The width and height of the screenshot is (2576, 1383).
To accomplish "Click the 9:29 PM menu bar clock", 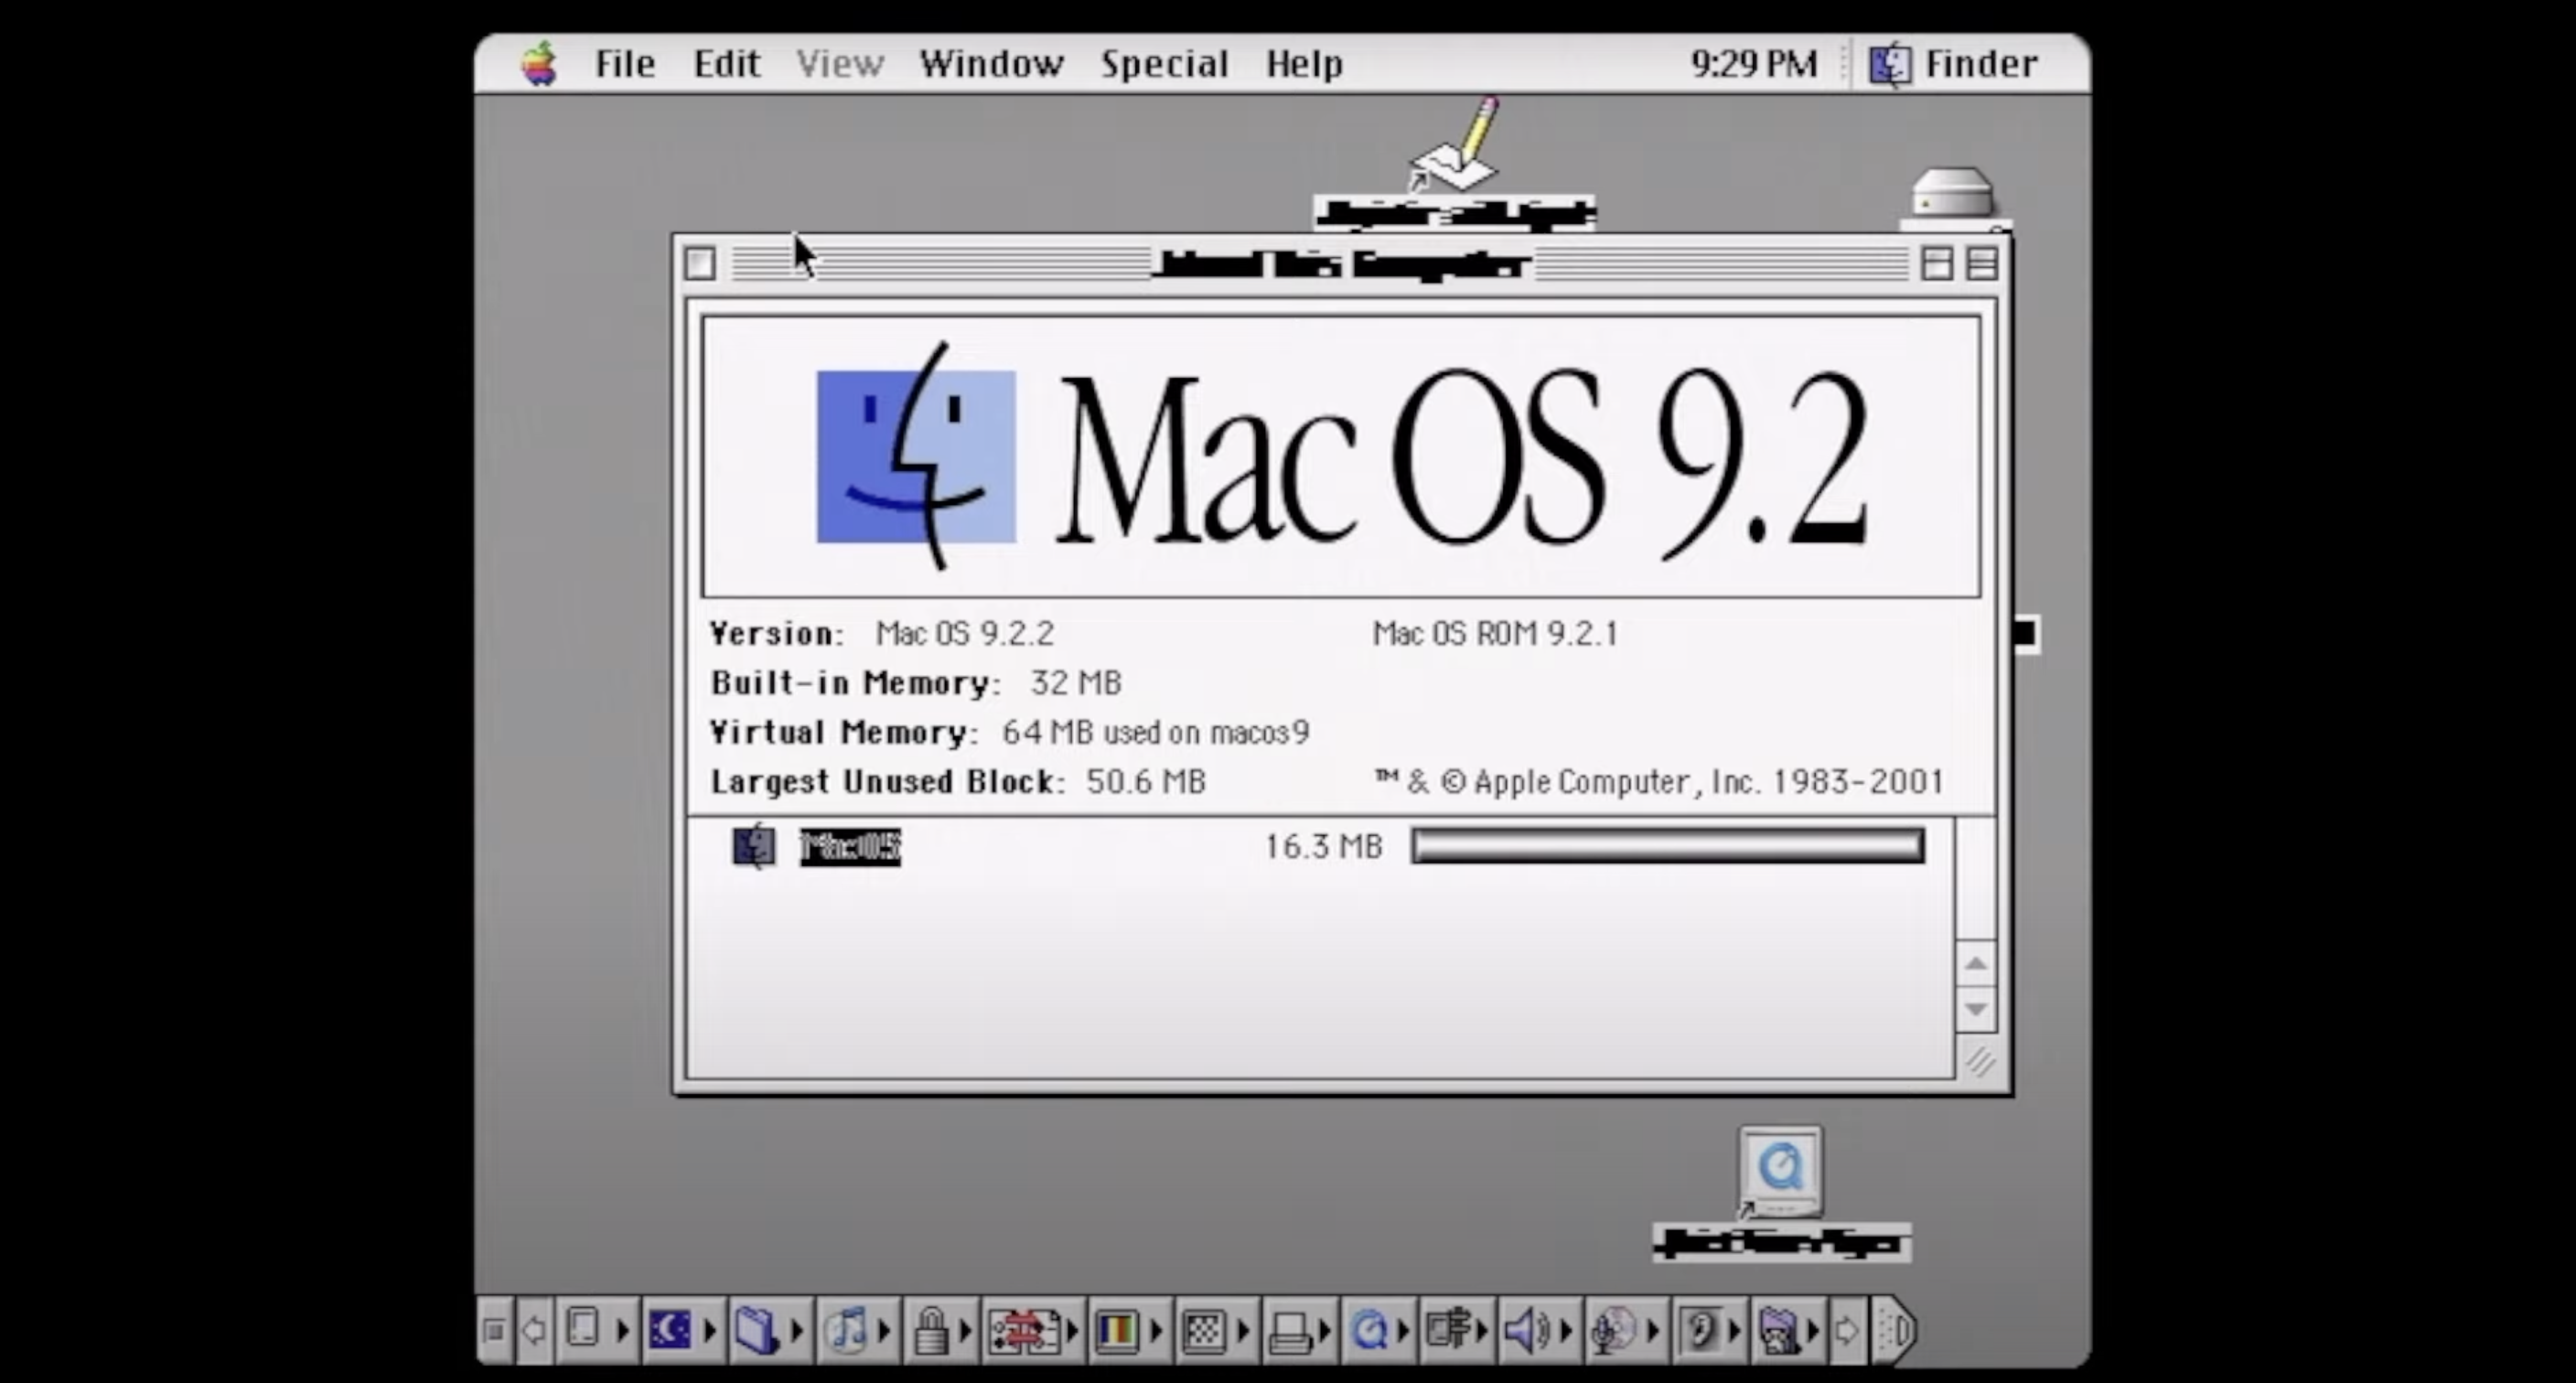I will pos(1753,64).
